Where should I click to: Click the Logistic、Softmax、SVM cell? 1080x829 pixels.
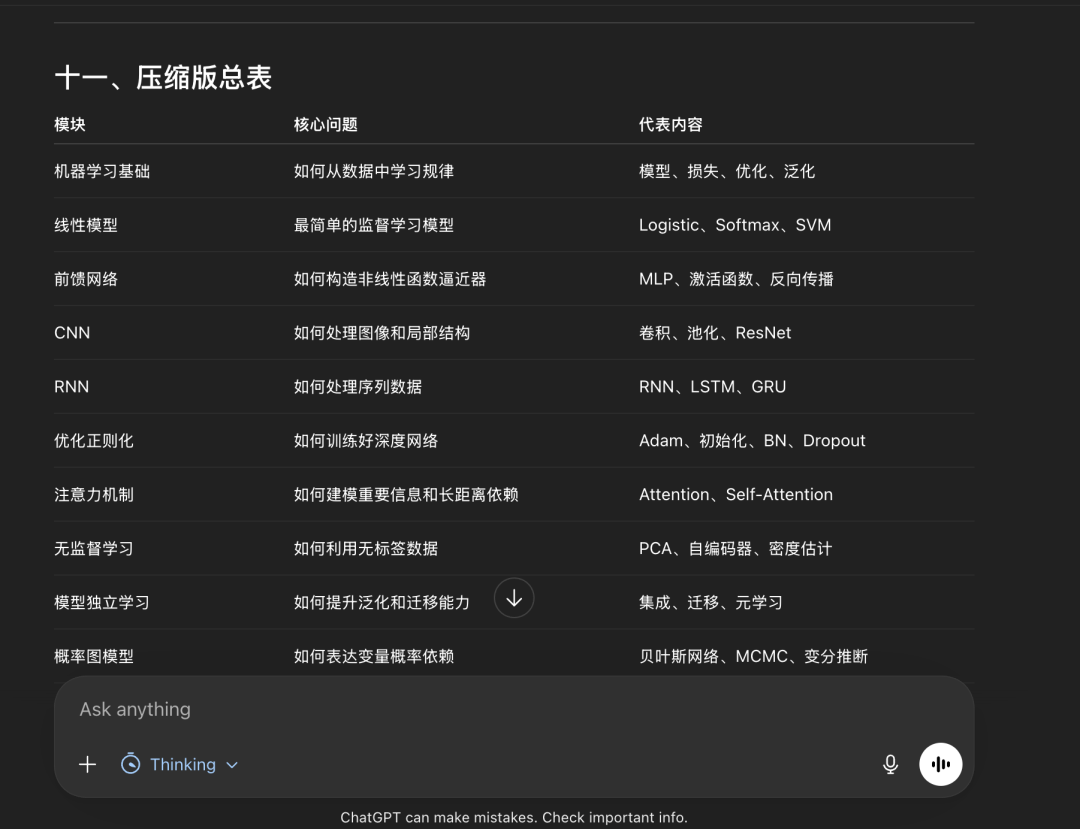coord(735,224)
